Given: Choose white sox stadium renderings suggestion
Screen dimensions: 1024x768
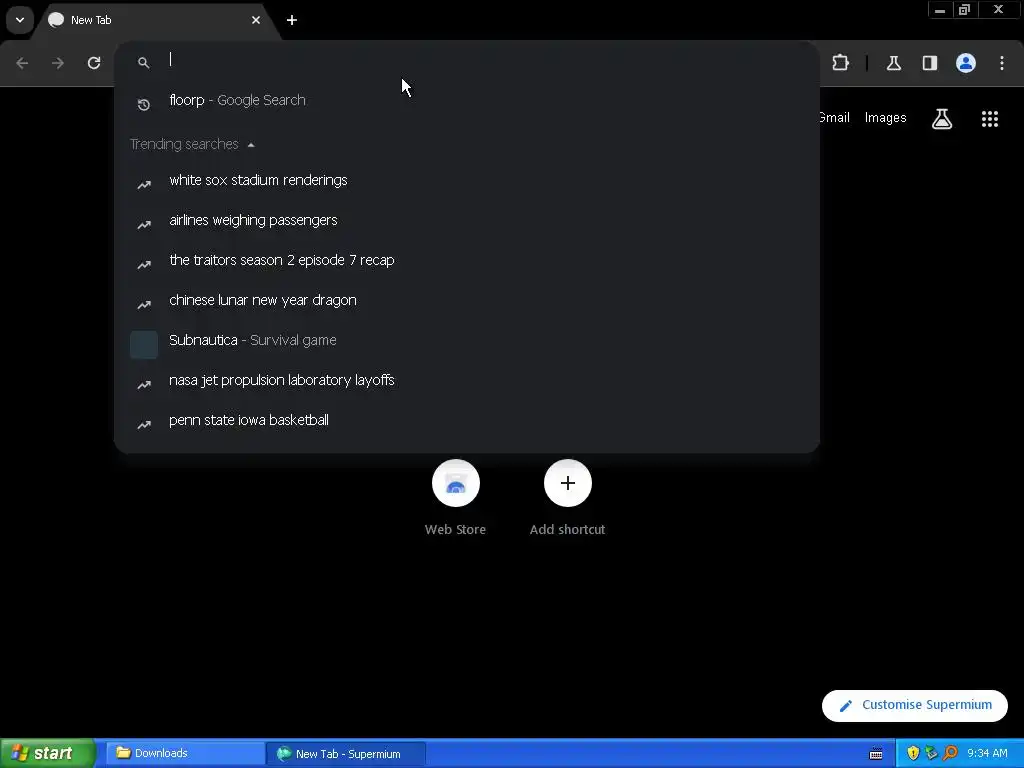Looking at the screenshot, I should [467, 180].
